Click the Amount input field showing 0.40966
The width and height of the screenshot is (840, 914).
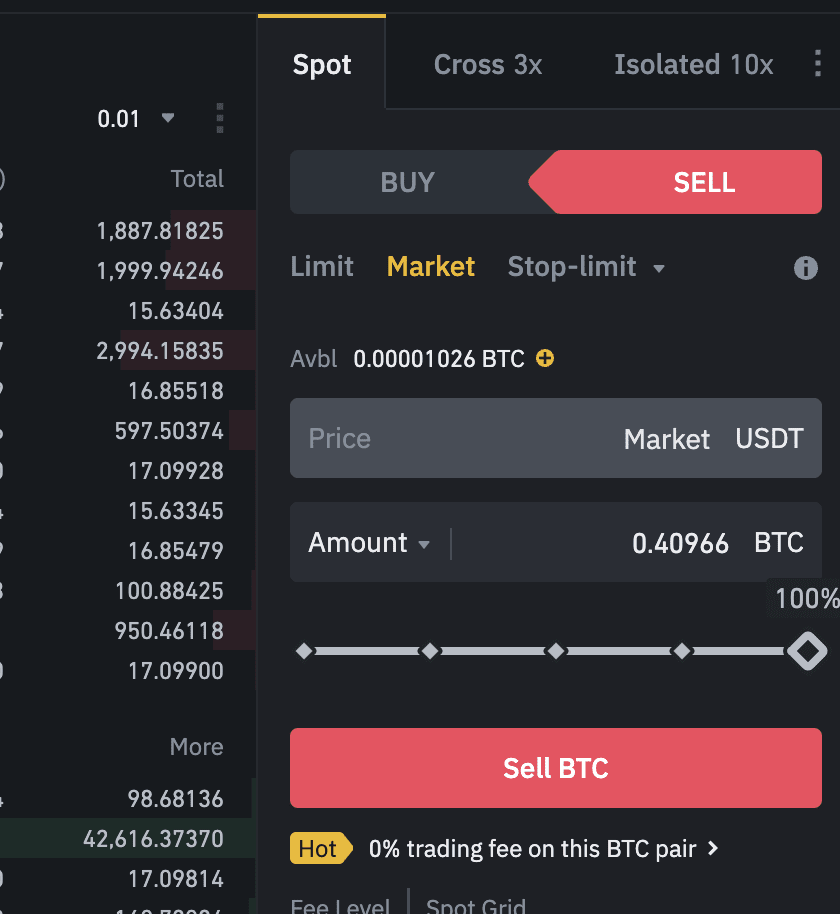coord(600,543)
